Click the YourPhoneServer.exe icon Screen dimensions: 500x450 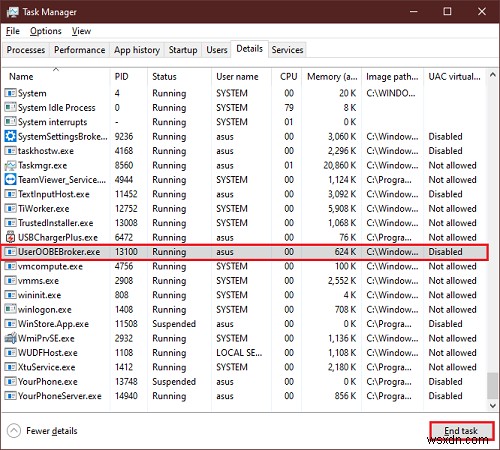coord(10,396)
